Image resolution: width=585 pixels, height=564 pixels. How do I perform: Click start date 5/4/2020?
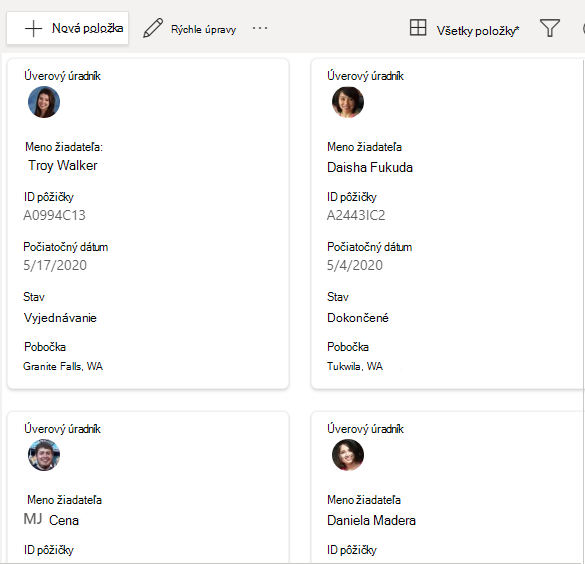click(355, 266)
